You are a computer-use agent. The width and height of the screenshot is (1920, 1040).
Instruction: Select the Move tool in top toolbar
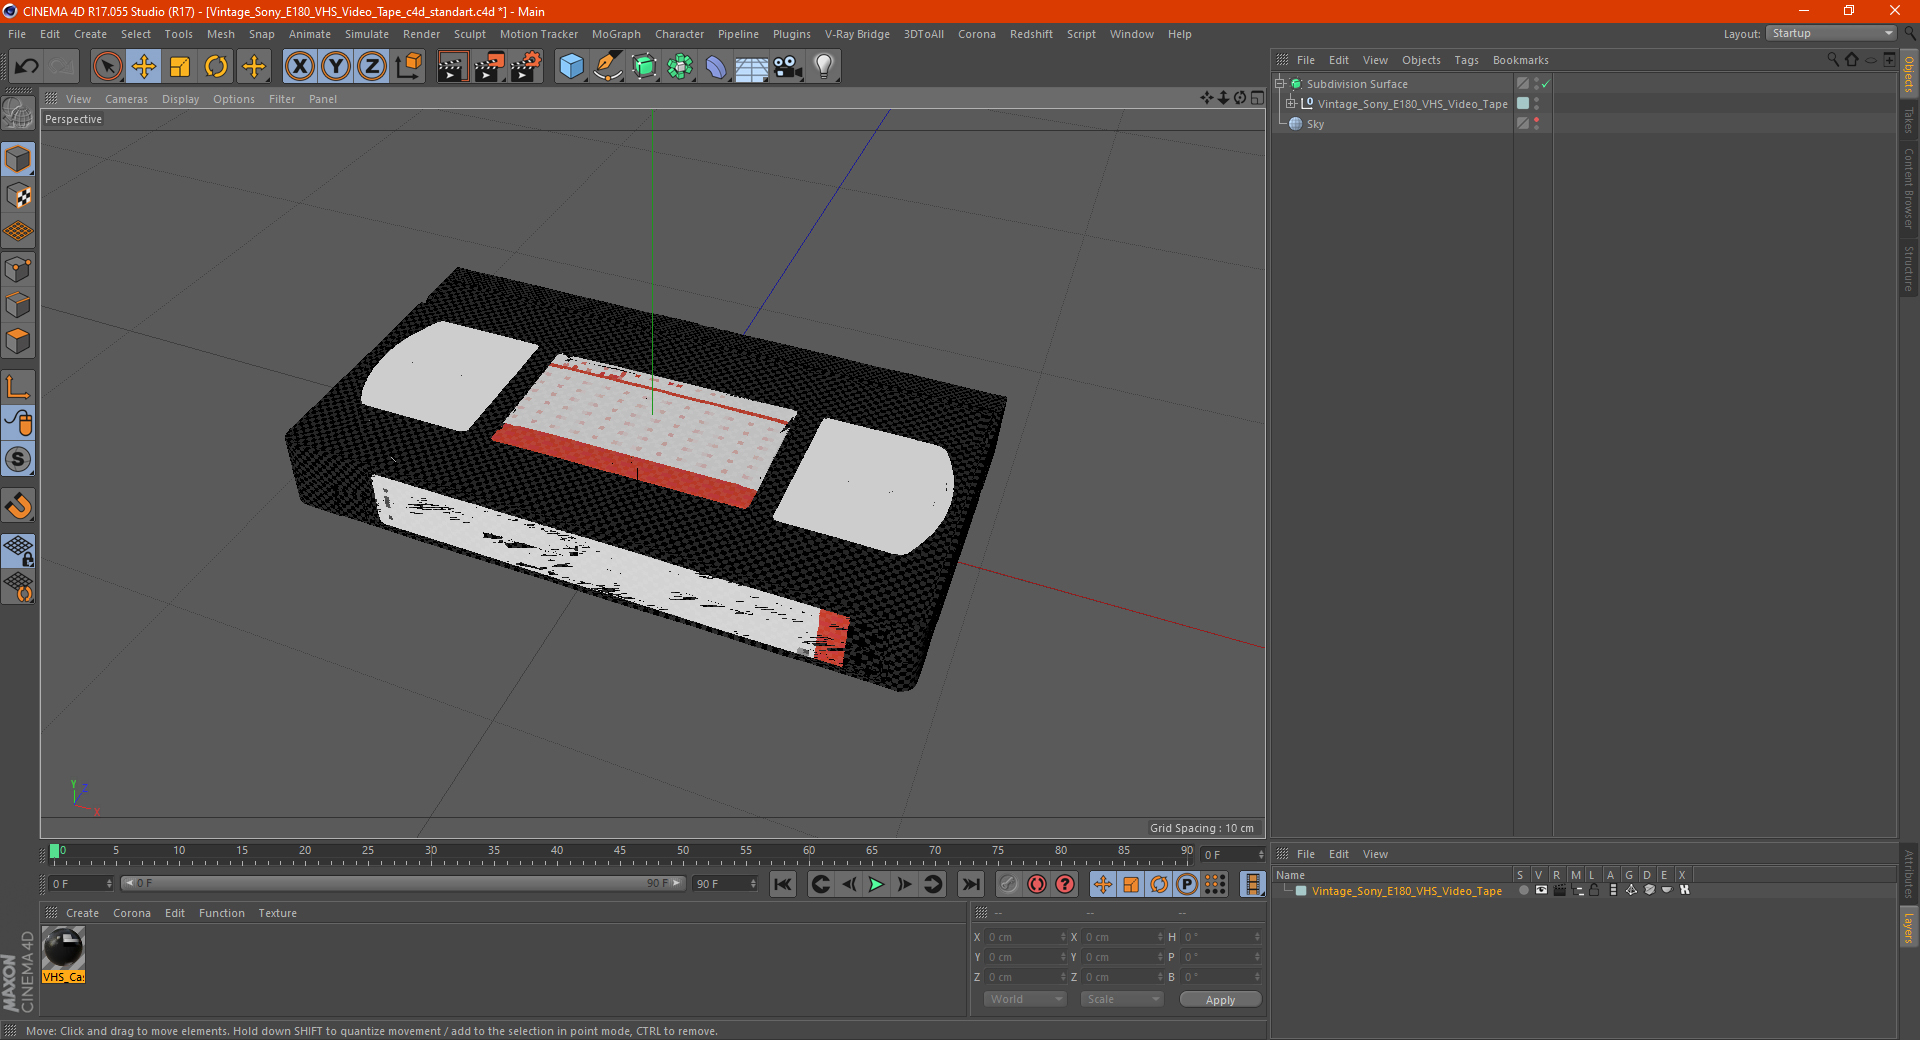144,67
